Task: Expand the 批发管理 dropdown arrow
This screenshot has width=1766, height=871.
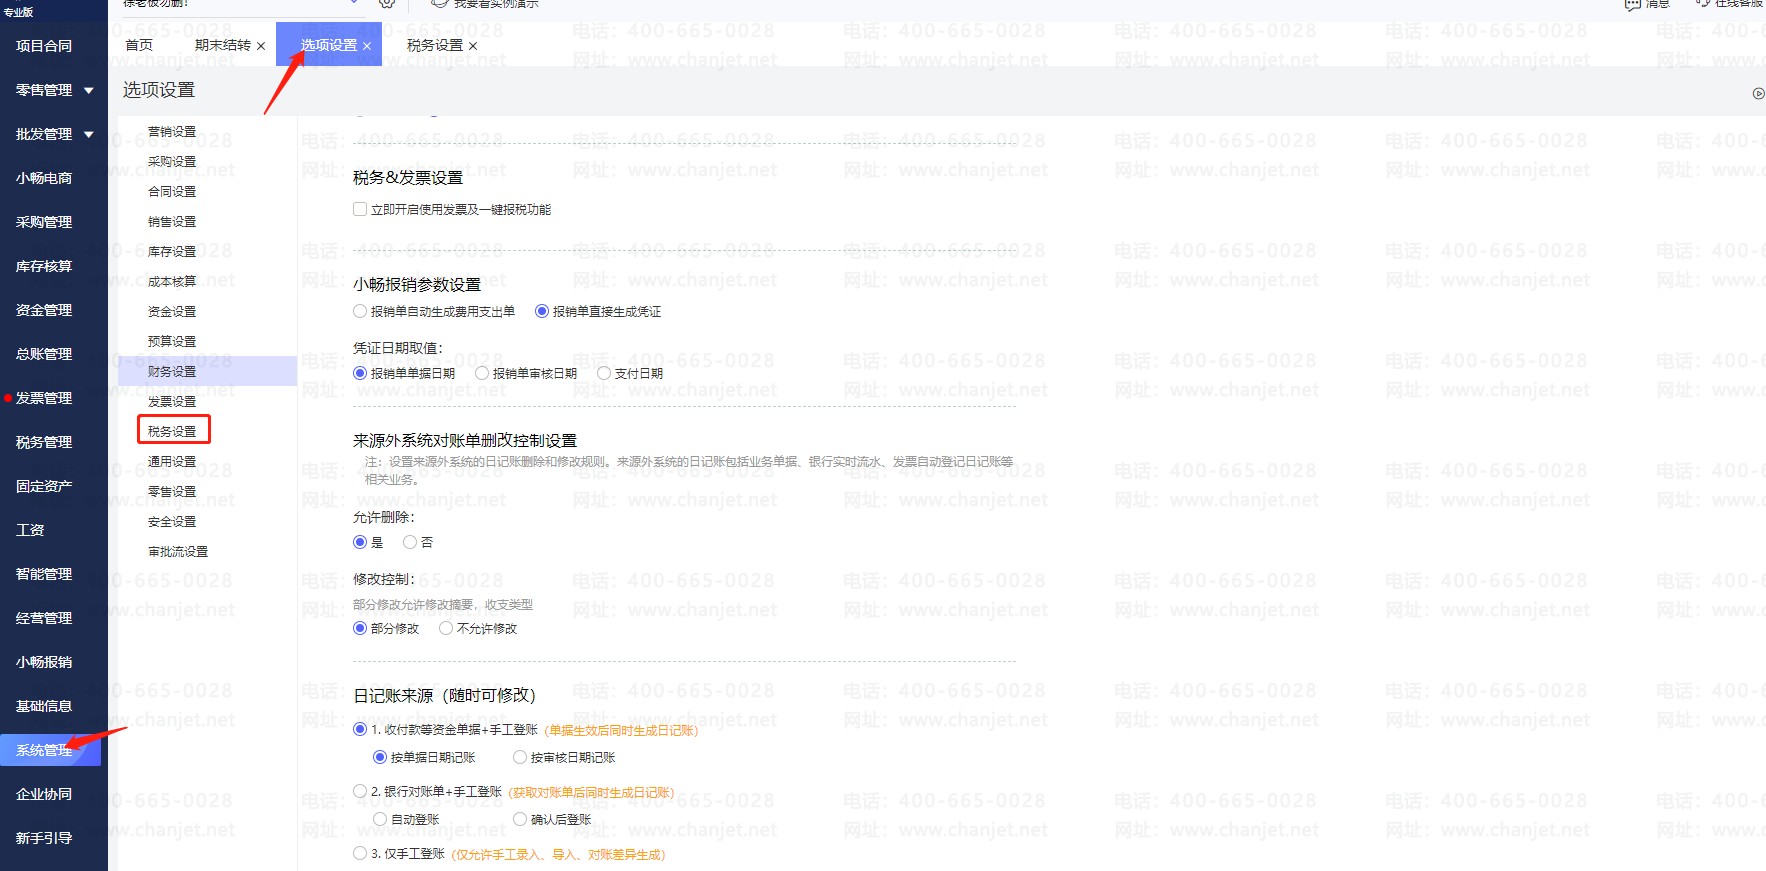Action: [89, 135]
